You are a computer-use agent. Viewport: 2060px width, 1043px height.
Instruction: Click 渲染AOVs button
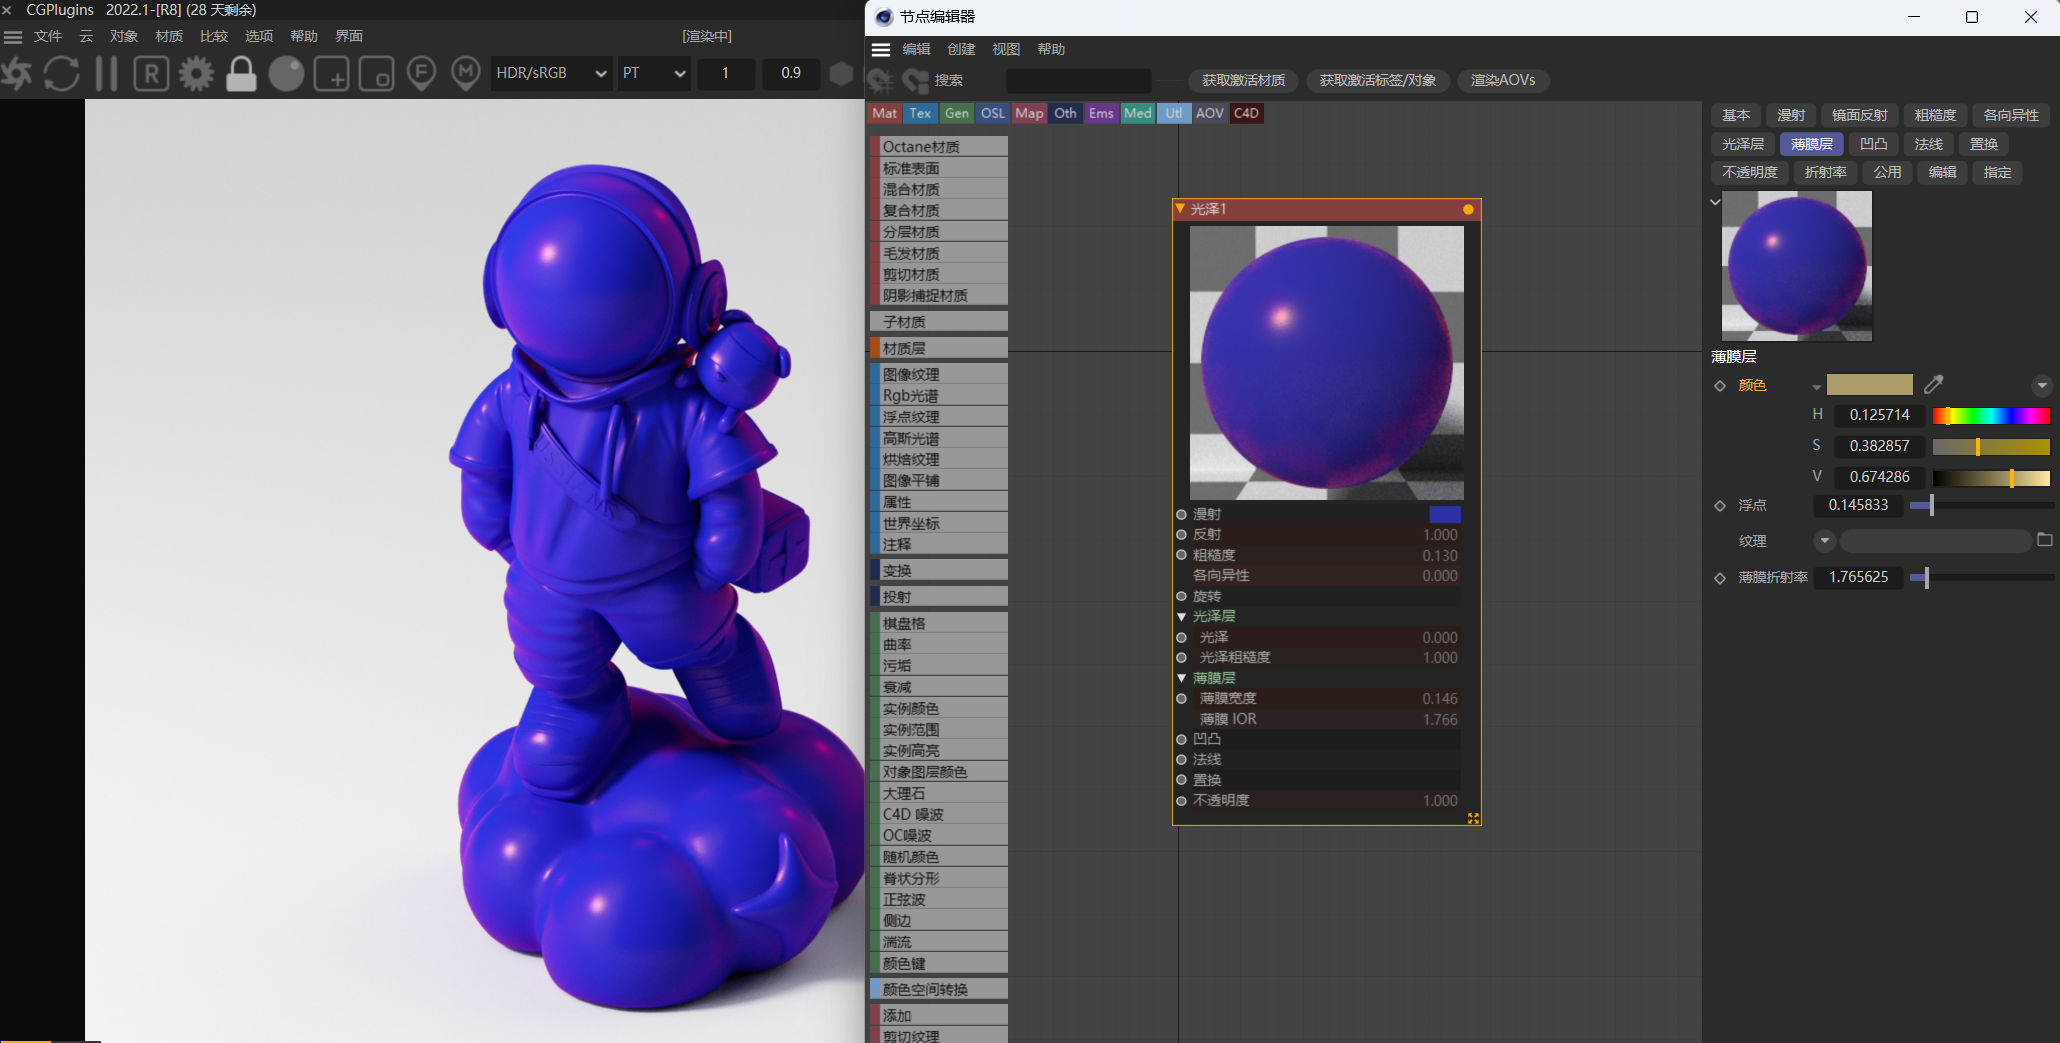(x=1503, y=80)
